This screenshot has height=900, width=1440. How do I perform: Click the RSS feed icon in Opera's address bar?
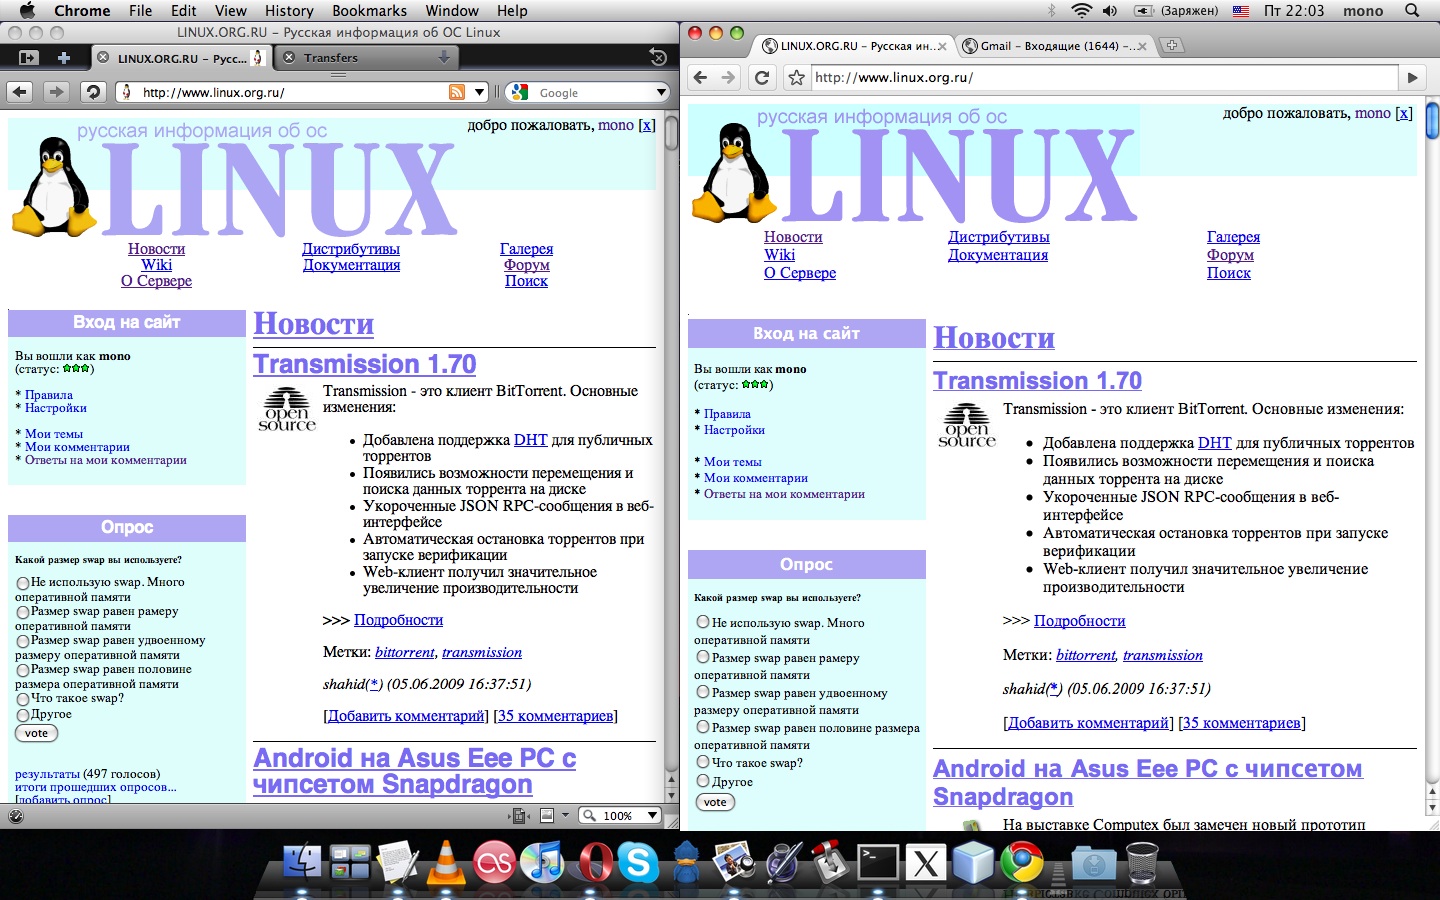(x=457, y=92)
